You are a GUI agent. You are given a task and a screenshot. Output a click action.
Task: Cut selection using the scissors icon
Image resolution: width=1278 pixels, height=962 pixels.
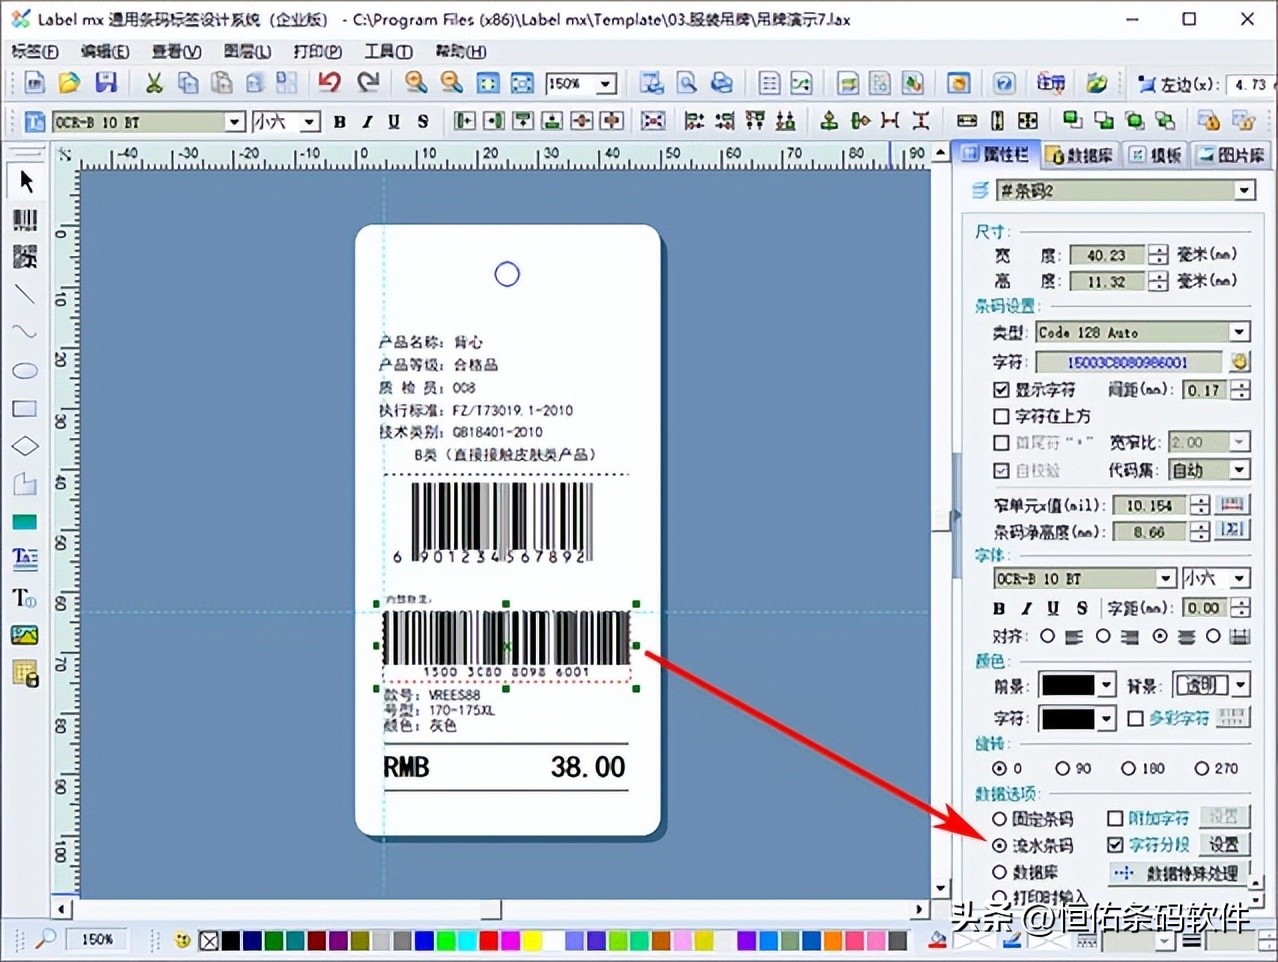click(154, 83)
